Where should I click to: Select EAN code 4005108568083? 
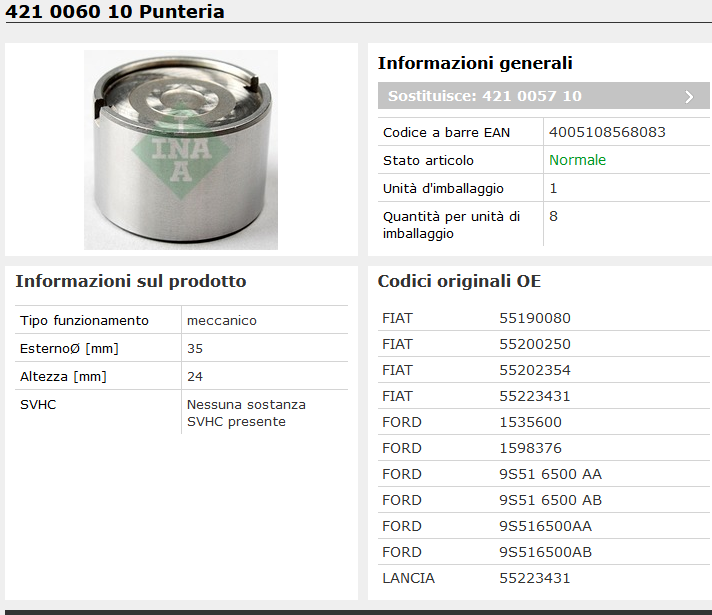point(607,132)
